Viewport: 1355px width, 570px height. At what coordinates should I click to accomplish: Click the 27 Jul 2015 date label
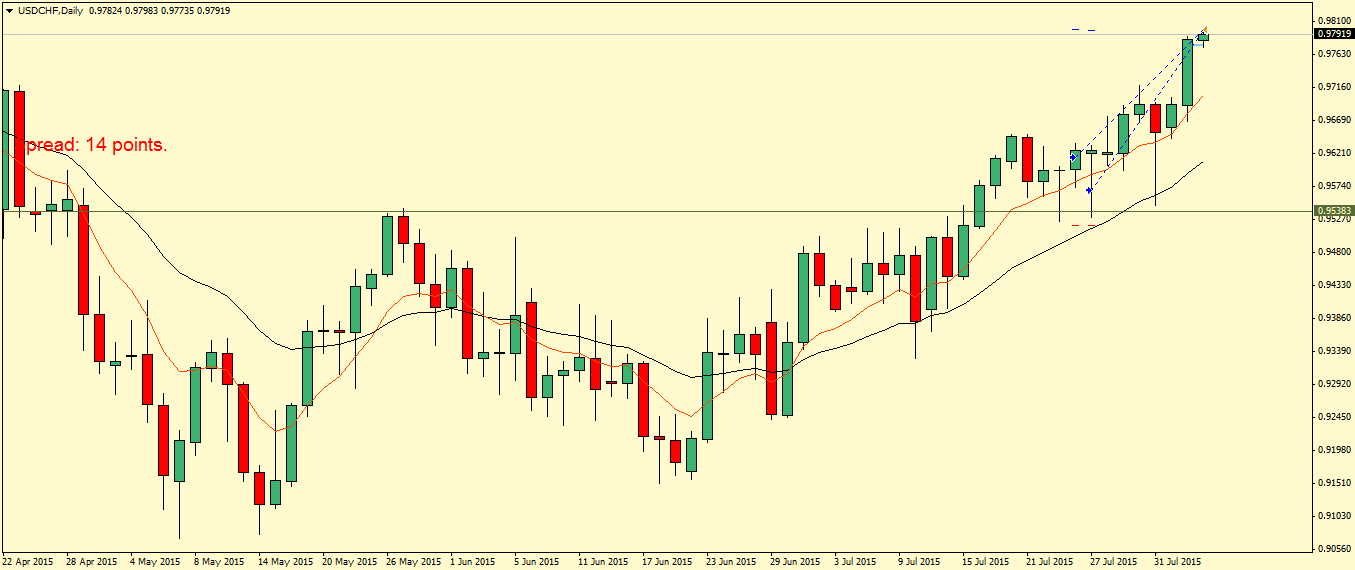pos(1114,562)
